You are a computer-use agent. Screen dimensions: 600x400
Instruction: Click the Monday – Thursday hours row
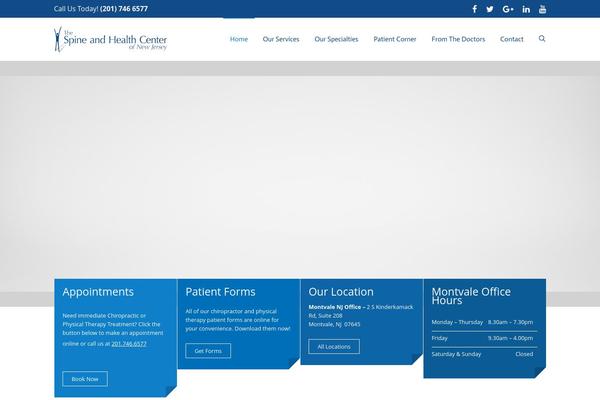click(x=483, y=322)
